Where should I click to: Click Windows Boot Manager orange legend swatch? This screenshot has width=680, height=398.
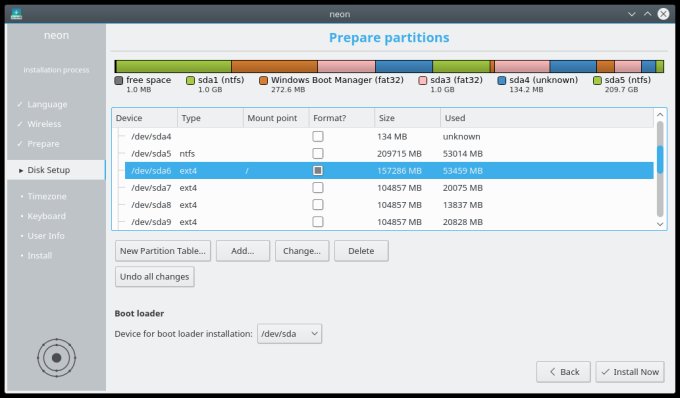point(263,81)
